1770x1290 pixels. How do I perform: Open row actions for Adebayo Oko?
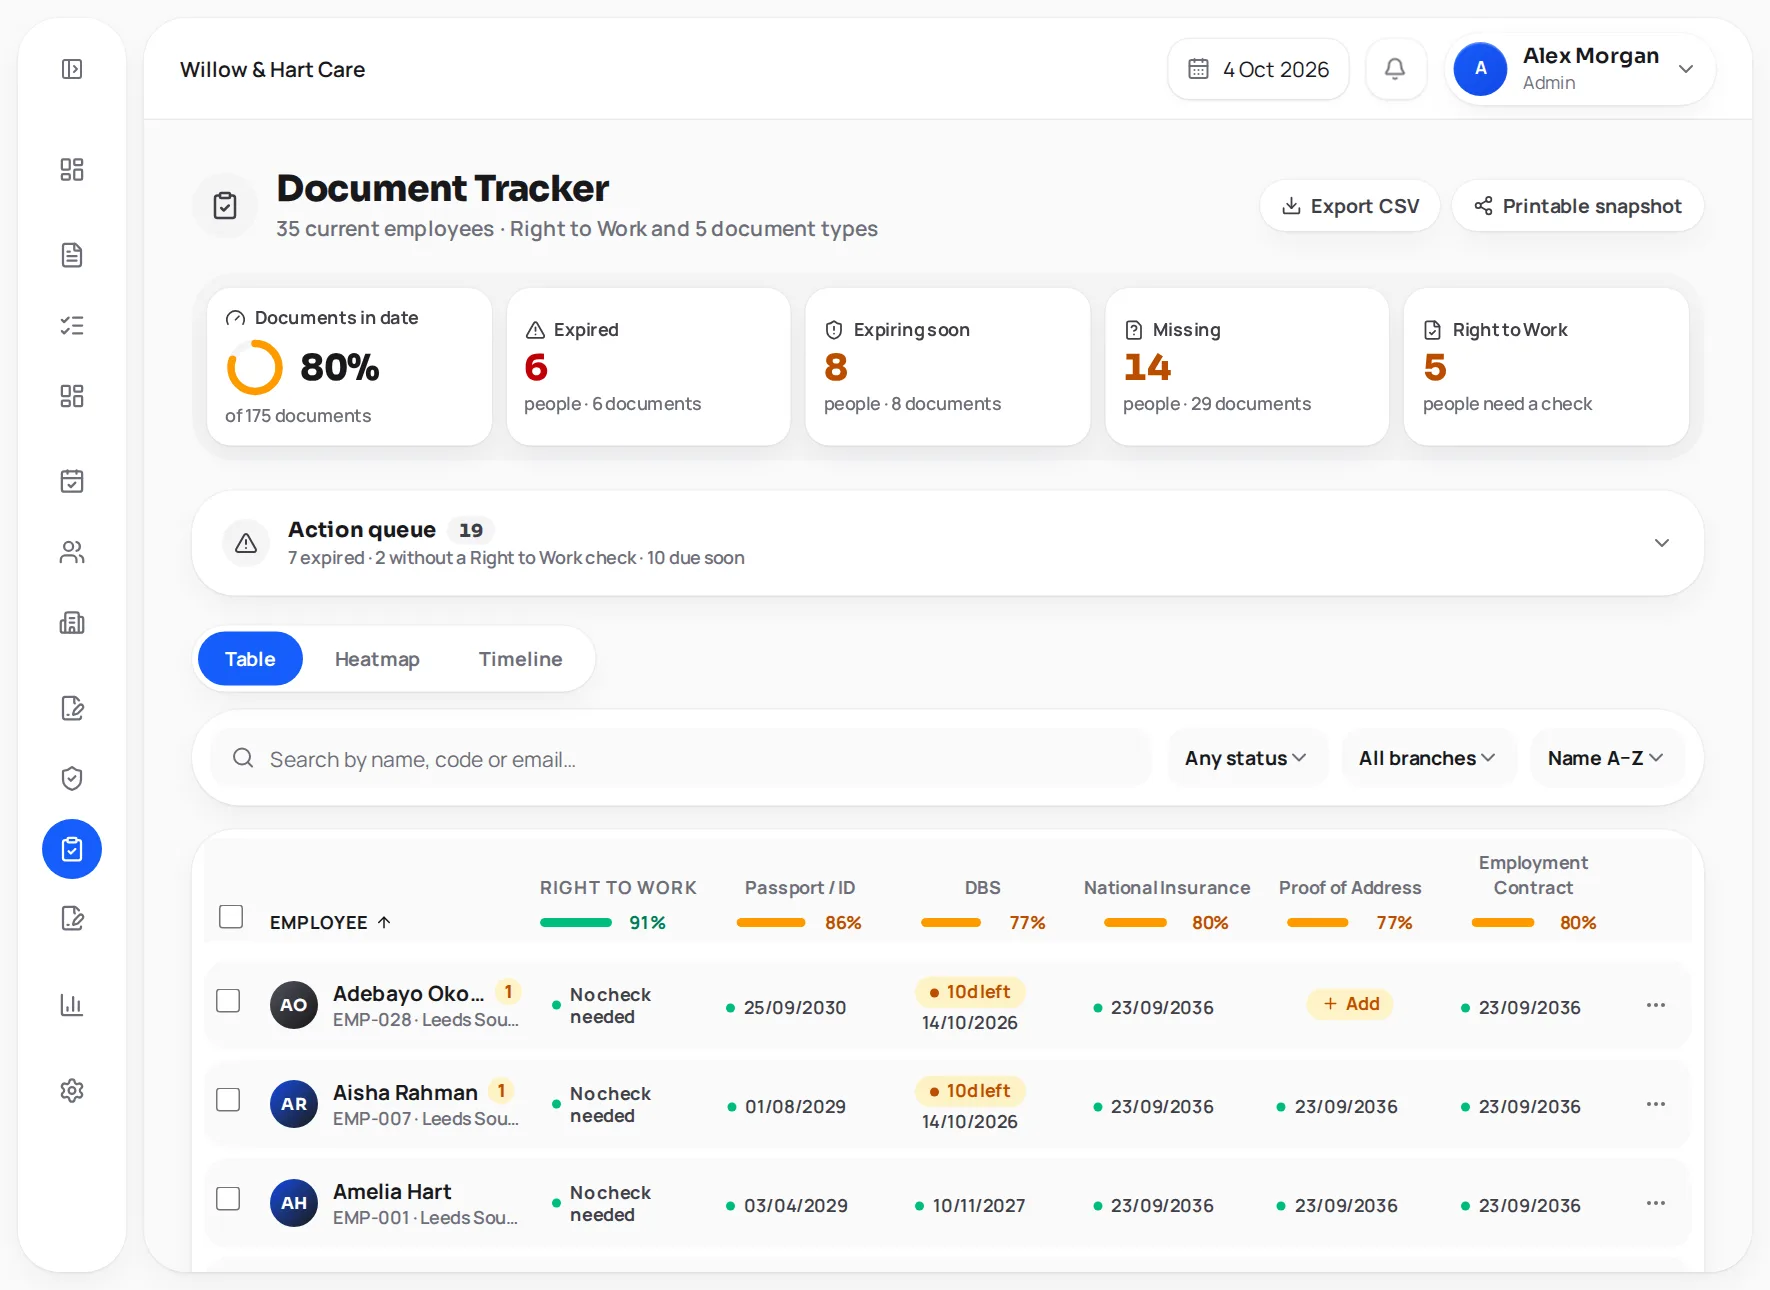(x=1656, y=1005)
